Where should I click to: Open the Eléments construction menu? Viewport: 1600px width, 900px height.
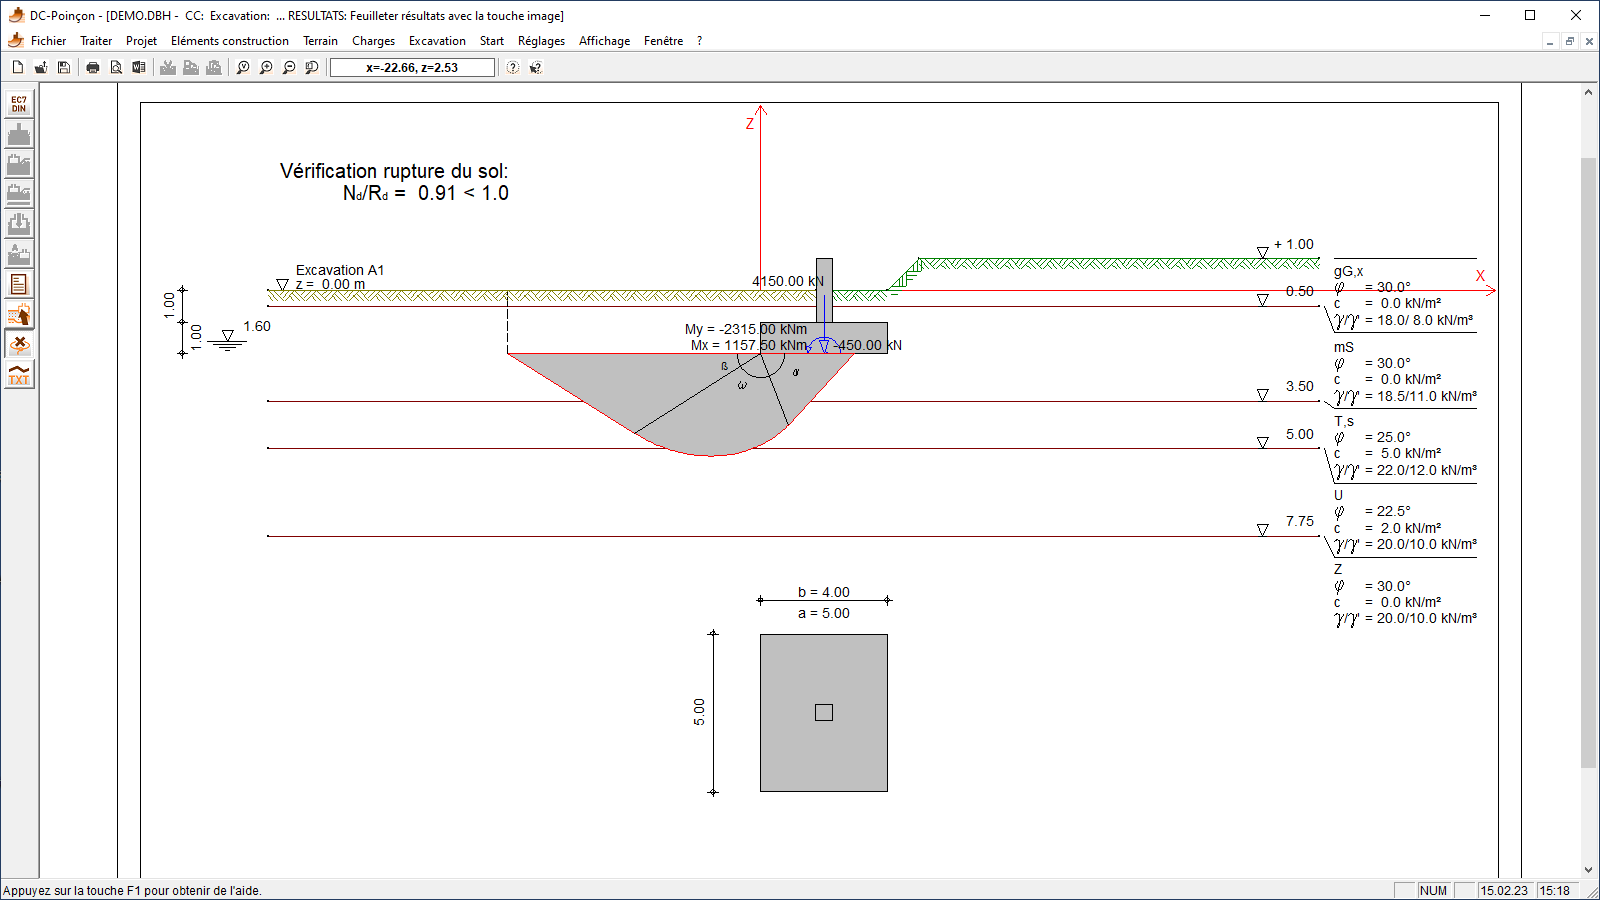point(230,41)
